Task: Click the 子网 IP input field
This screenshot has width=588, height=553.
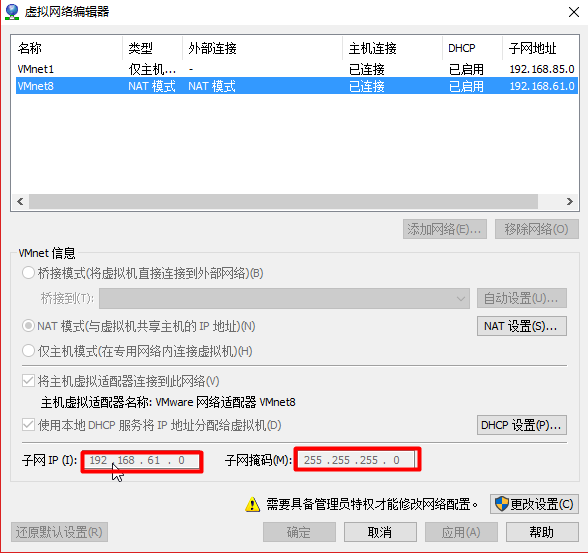Action: 142,460
